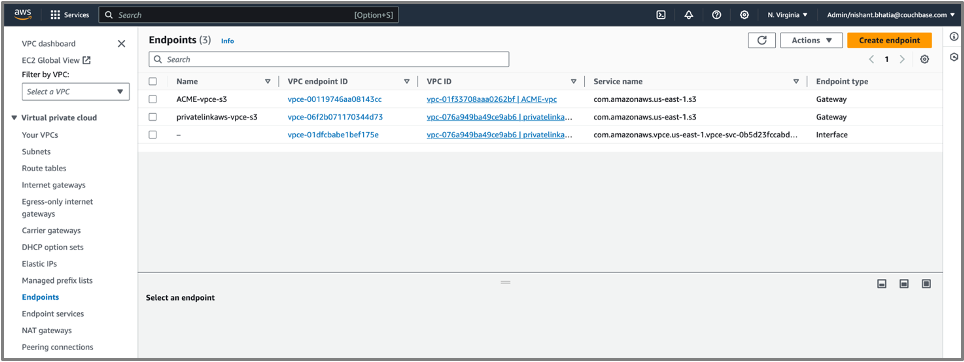The height and width of the screenshot is (362, 964).
Task: Sort by Service name column arrow
Action: point(796,81)
